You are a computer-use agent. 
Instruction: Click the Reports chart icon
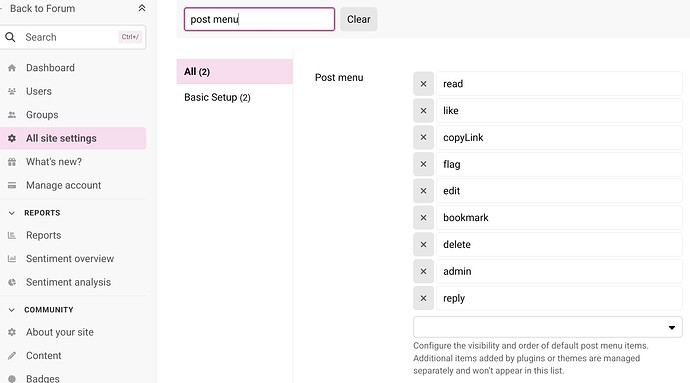tap(12, 235)
